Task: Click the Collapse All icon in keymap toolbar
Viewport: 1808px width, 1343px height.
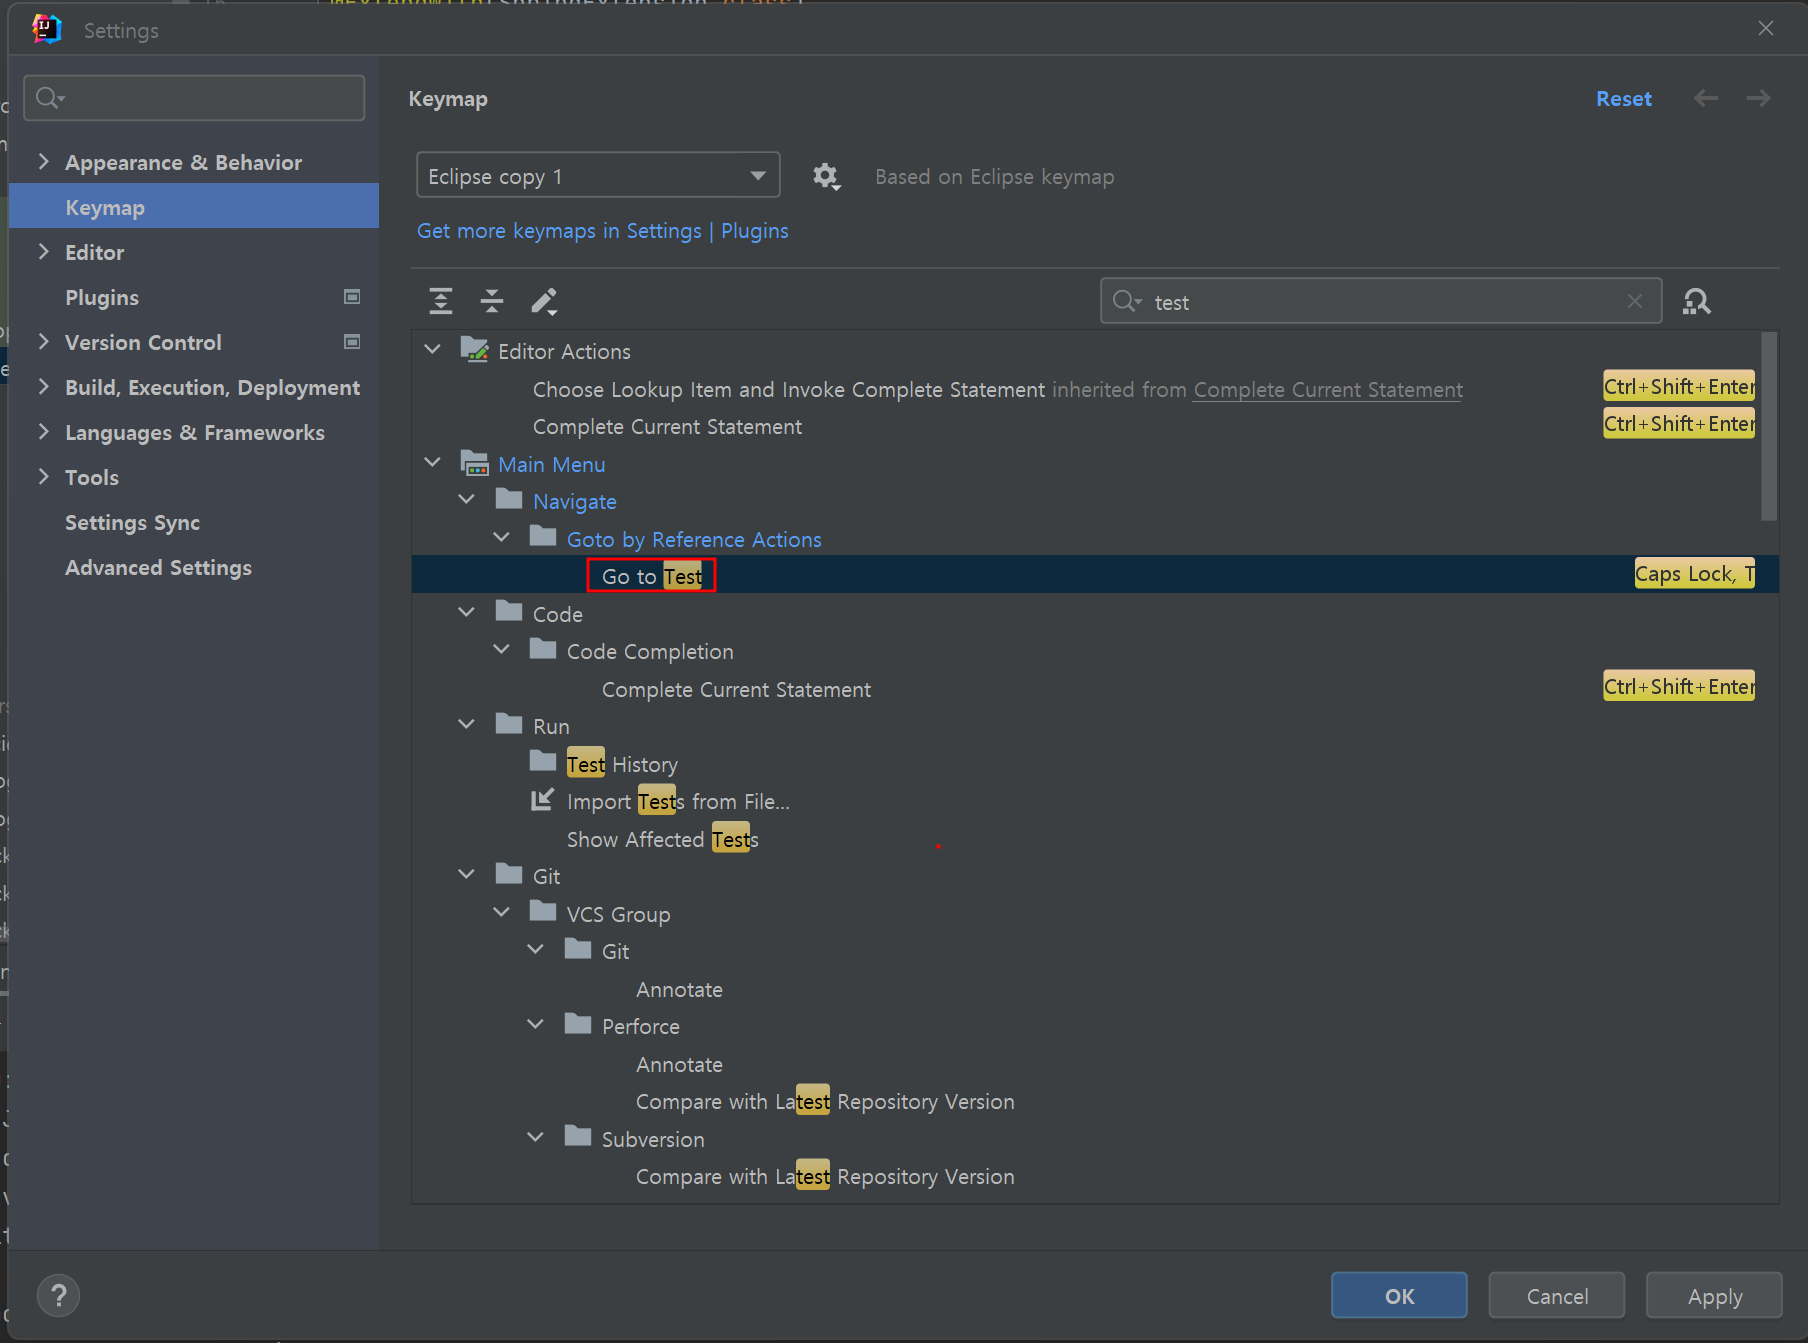Action: pyautogui.click(x=492, y=301)
